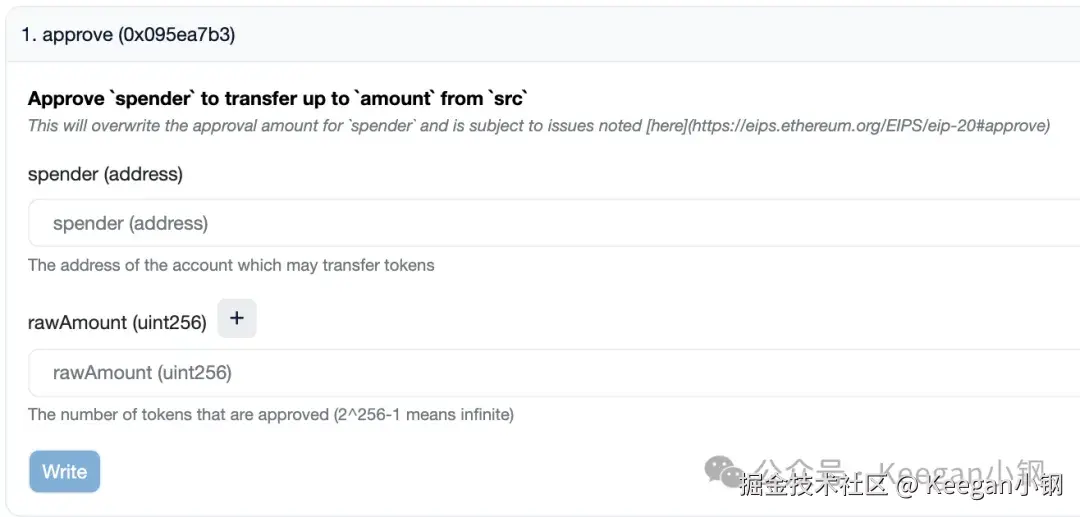1080x517 pixels.
Task: Click the plus icon beside rawAmount
Action: (237, 319)
